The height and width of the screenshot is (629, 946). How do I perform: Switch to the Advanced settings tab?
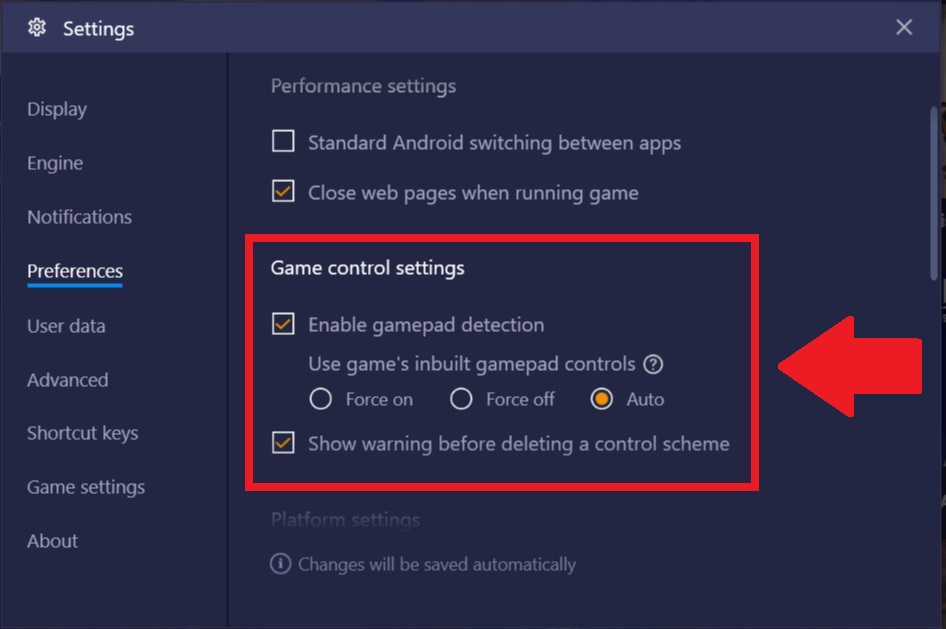[68, 380]
